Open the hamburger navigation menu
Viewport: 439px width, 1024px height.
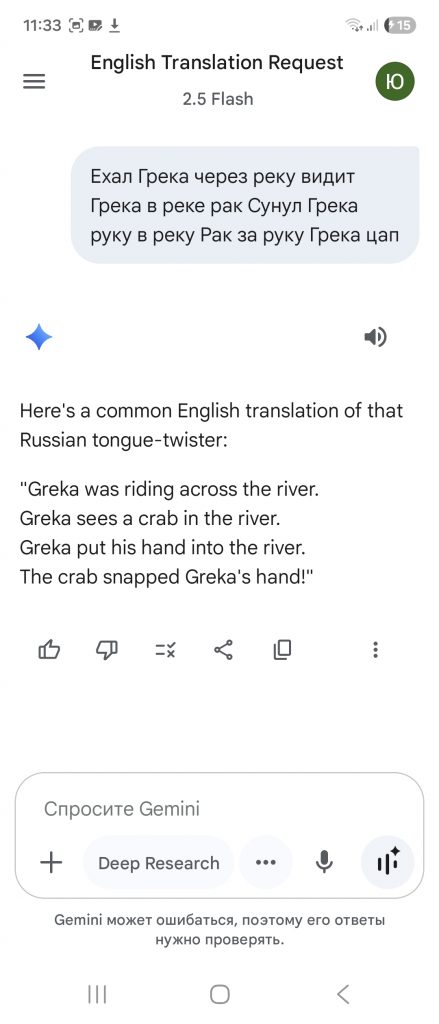[x=34, y=81]
